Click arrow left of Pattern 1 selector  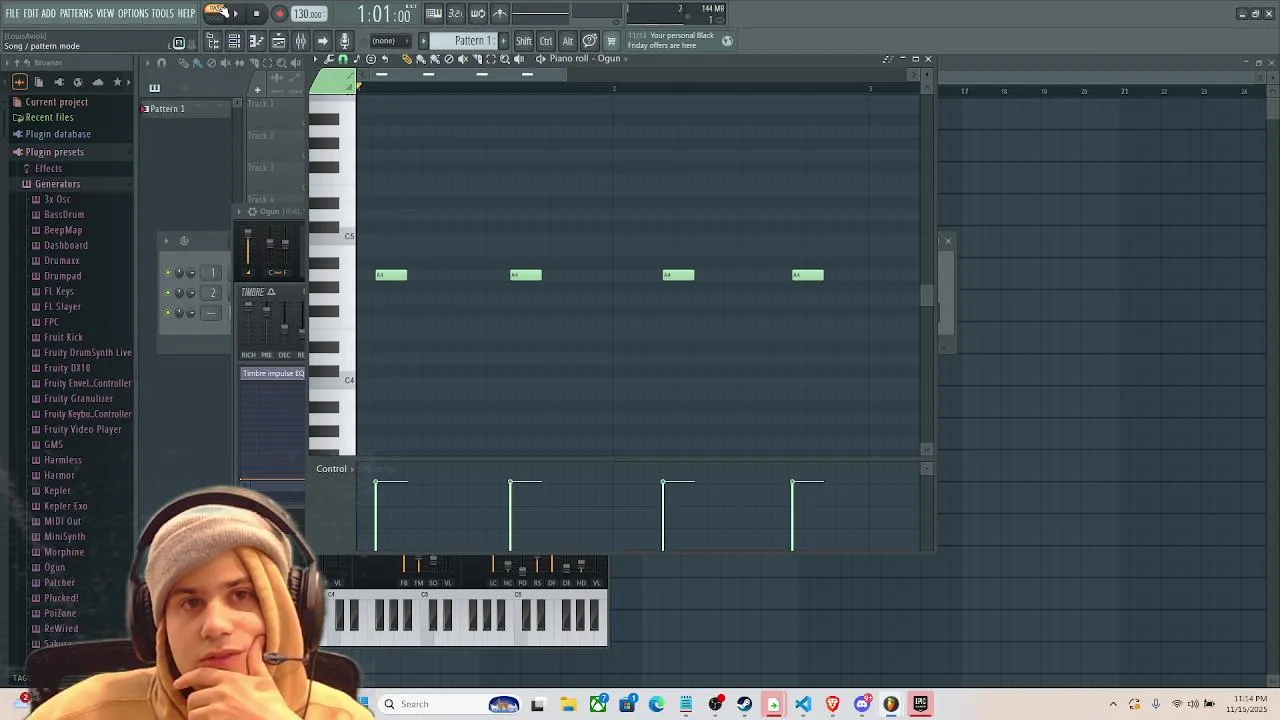(424, 41)
